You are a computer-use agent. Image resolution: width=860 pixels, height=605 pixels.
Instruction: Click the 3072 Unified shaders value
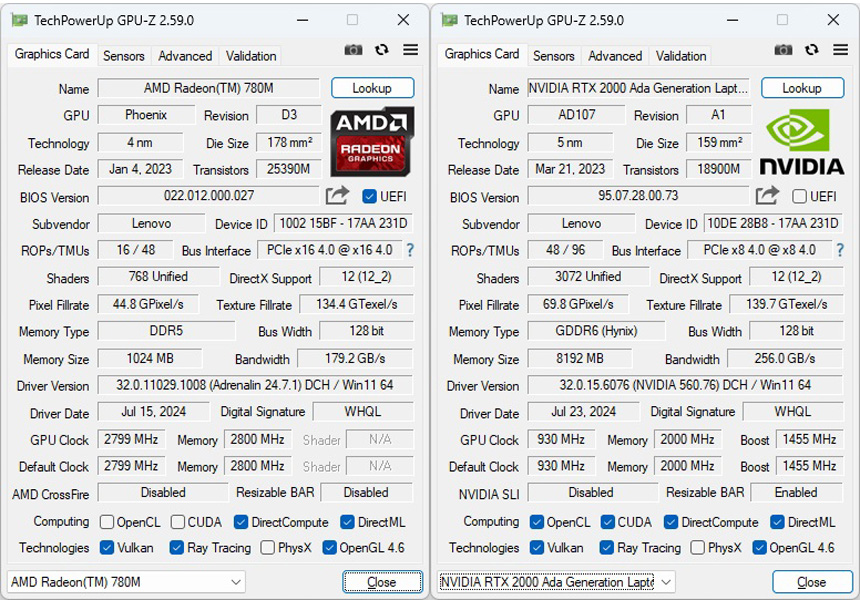(588, 276)
